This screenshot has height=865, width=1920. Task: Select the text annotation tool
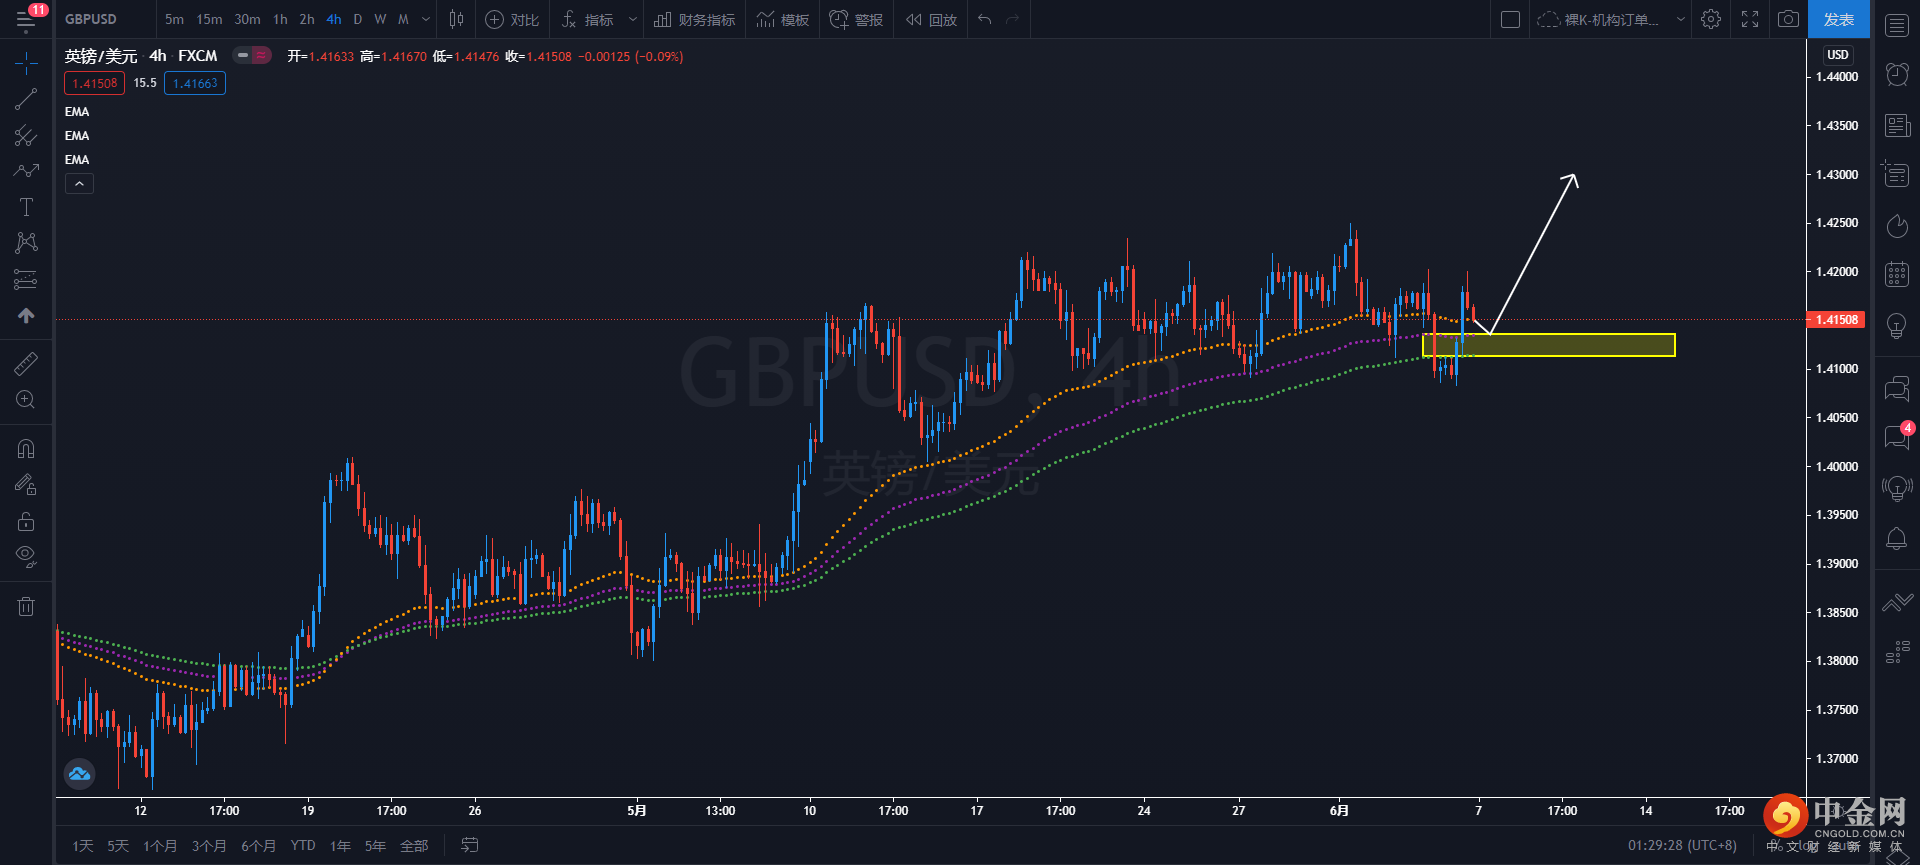[x=26, y=207]
